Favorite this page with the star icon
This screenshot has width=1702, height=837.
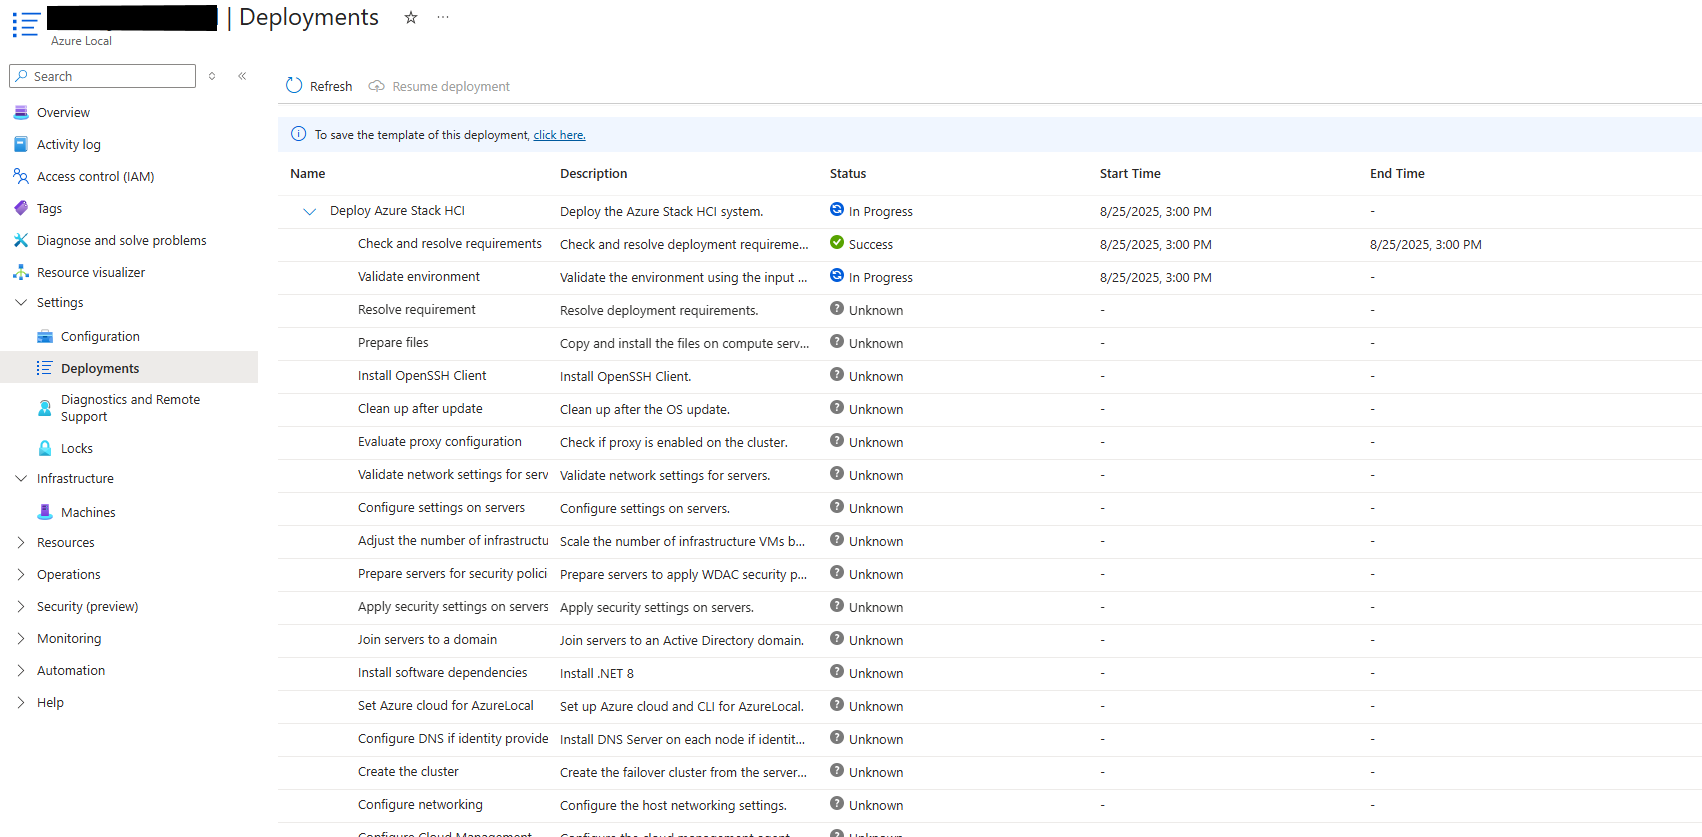pos(411,18)
